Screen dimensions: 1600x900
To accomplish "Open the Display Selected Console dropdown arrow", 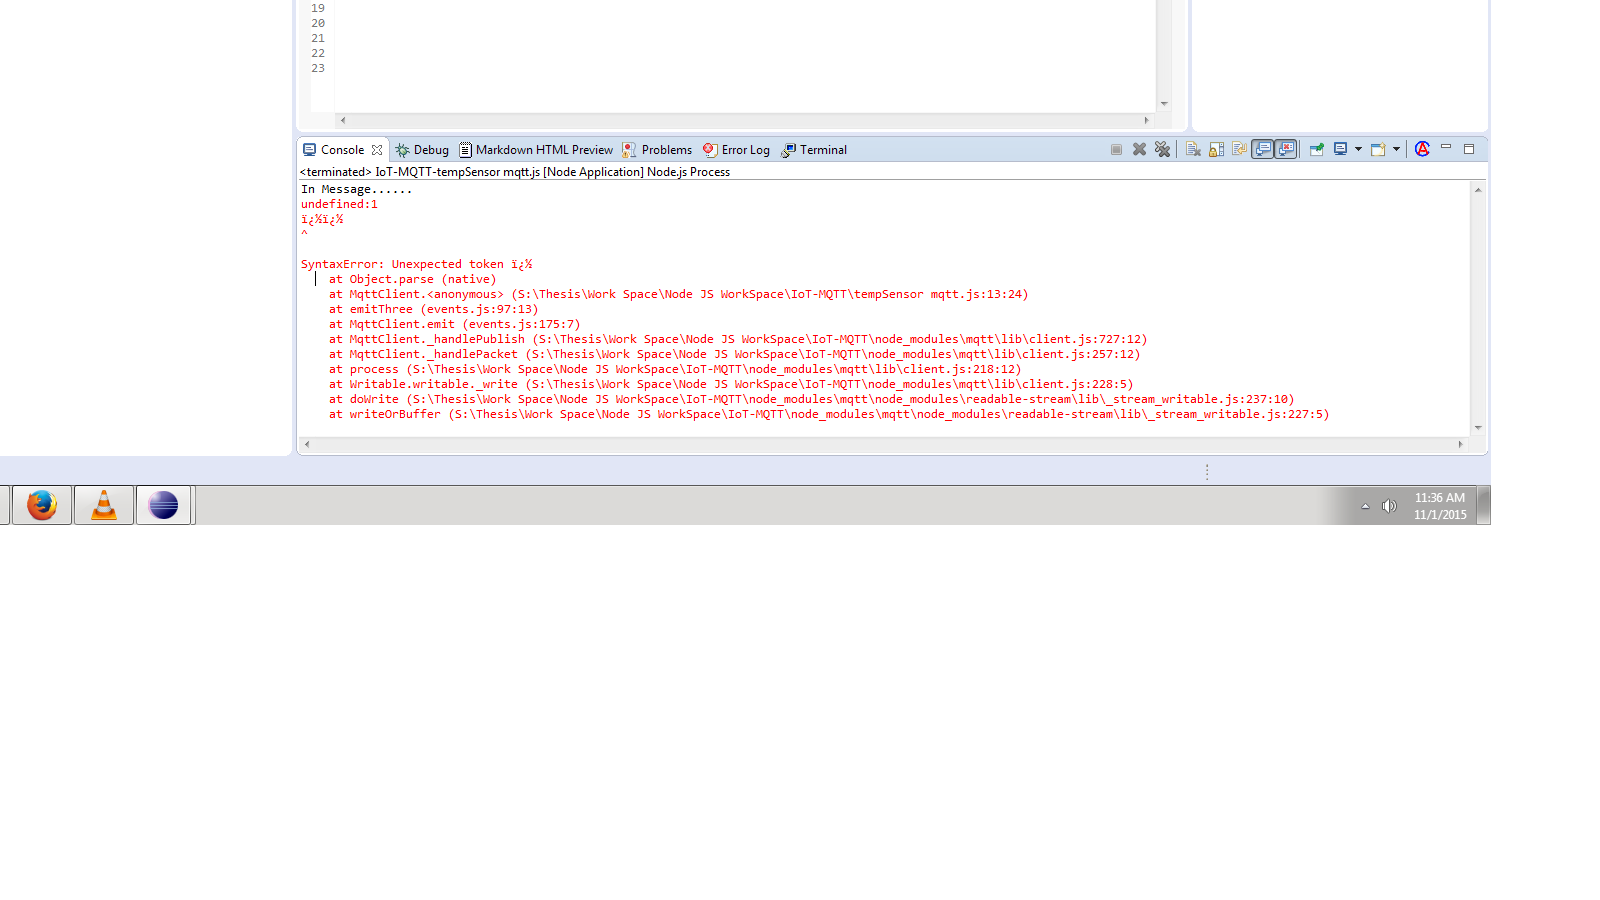I will [1358, 150].
